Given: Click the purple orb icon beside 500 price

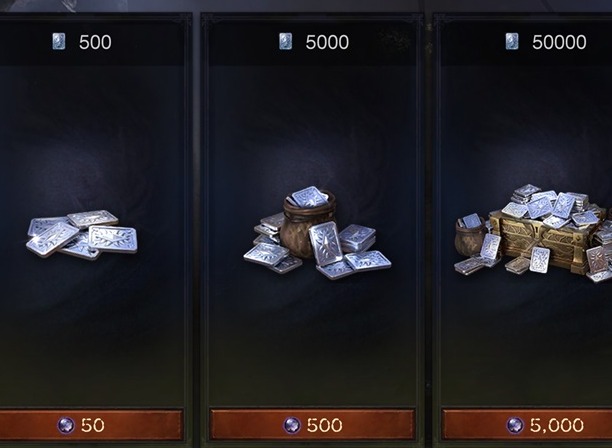Looking at the screenshot, I should pos(292,425).
